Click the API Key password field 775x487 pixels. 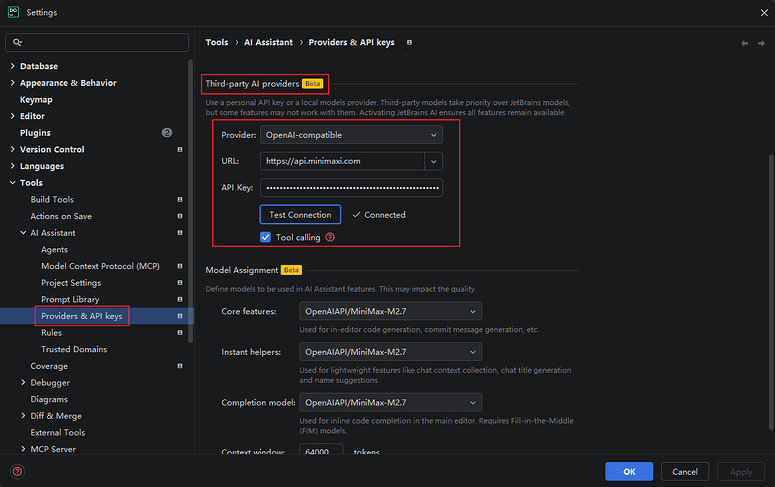click(351, 188)
